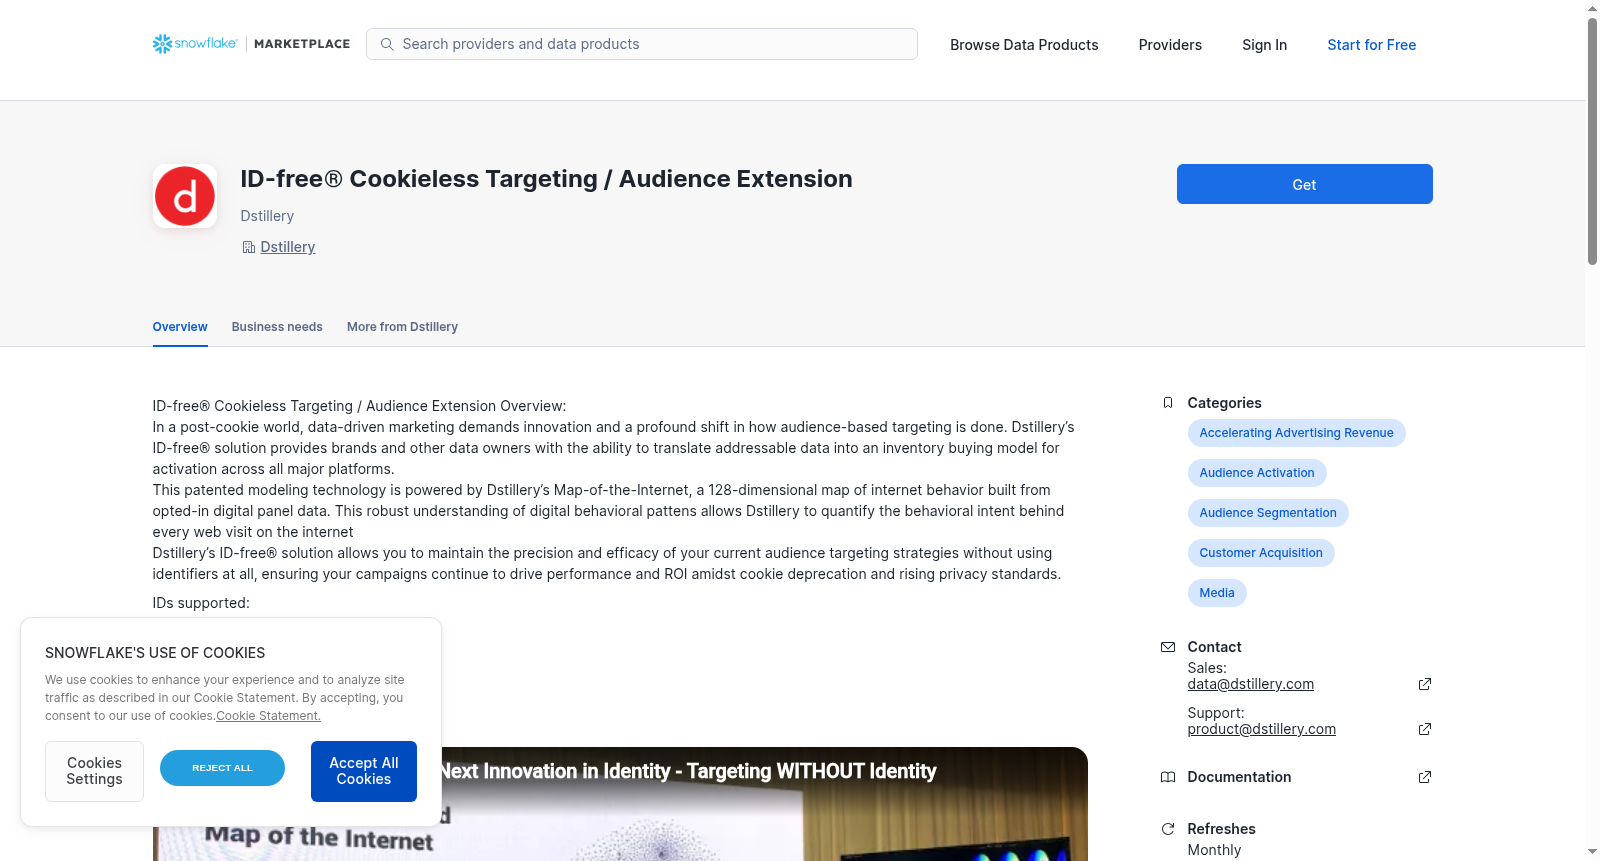Click the Documentation book icon
This screenshot has width=1600, height=861.
pos(1167,777)
